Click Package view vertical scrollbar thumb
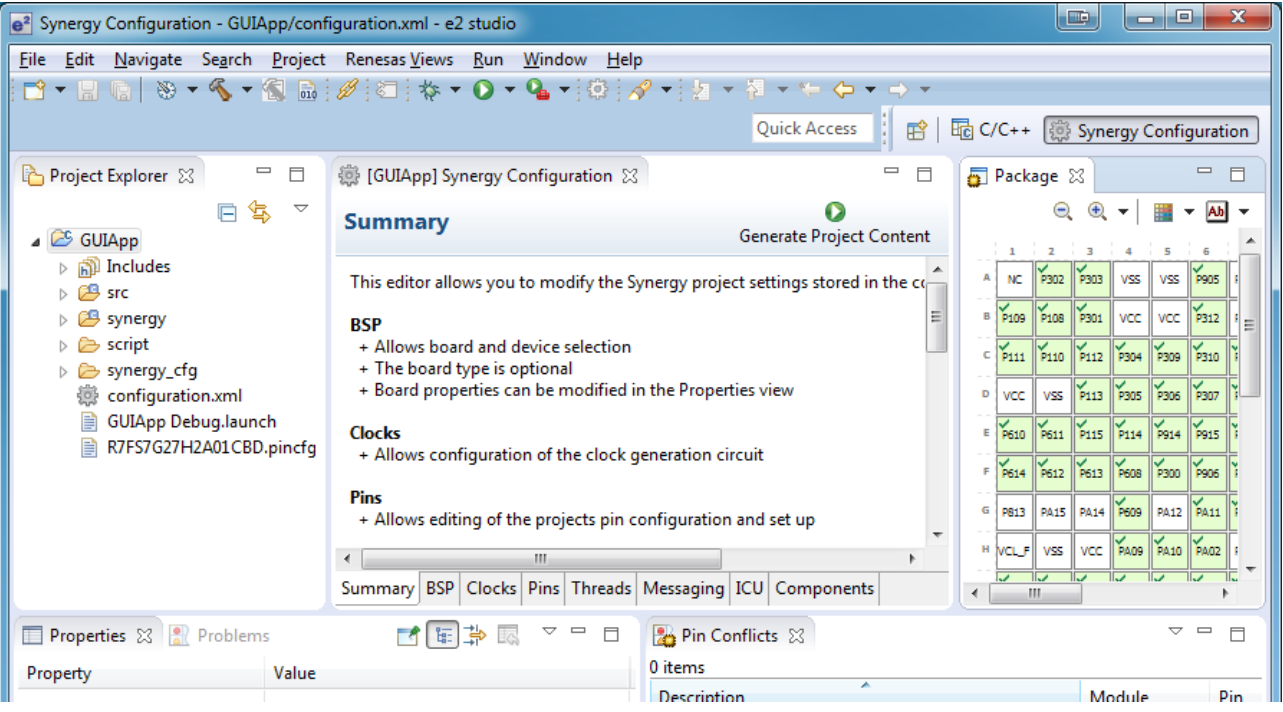1283x712 pixels. pos(1250,326)
